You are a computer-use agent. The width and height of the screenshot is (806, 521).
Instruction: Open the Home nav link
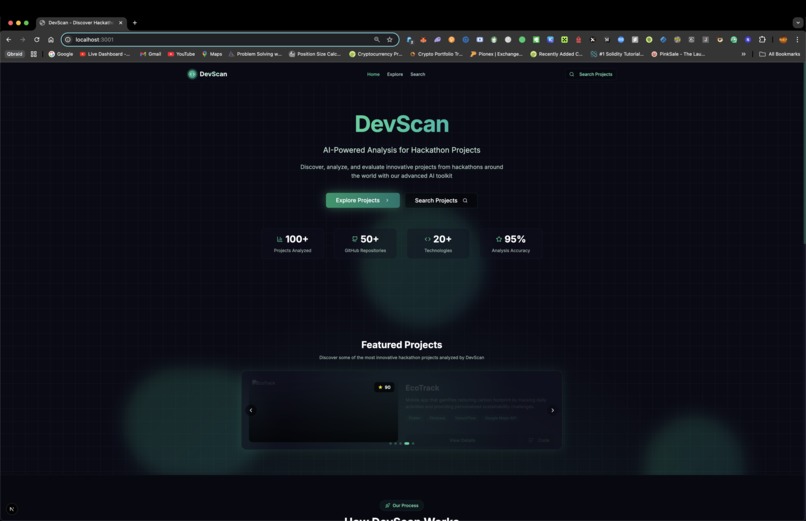(373, 75)
